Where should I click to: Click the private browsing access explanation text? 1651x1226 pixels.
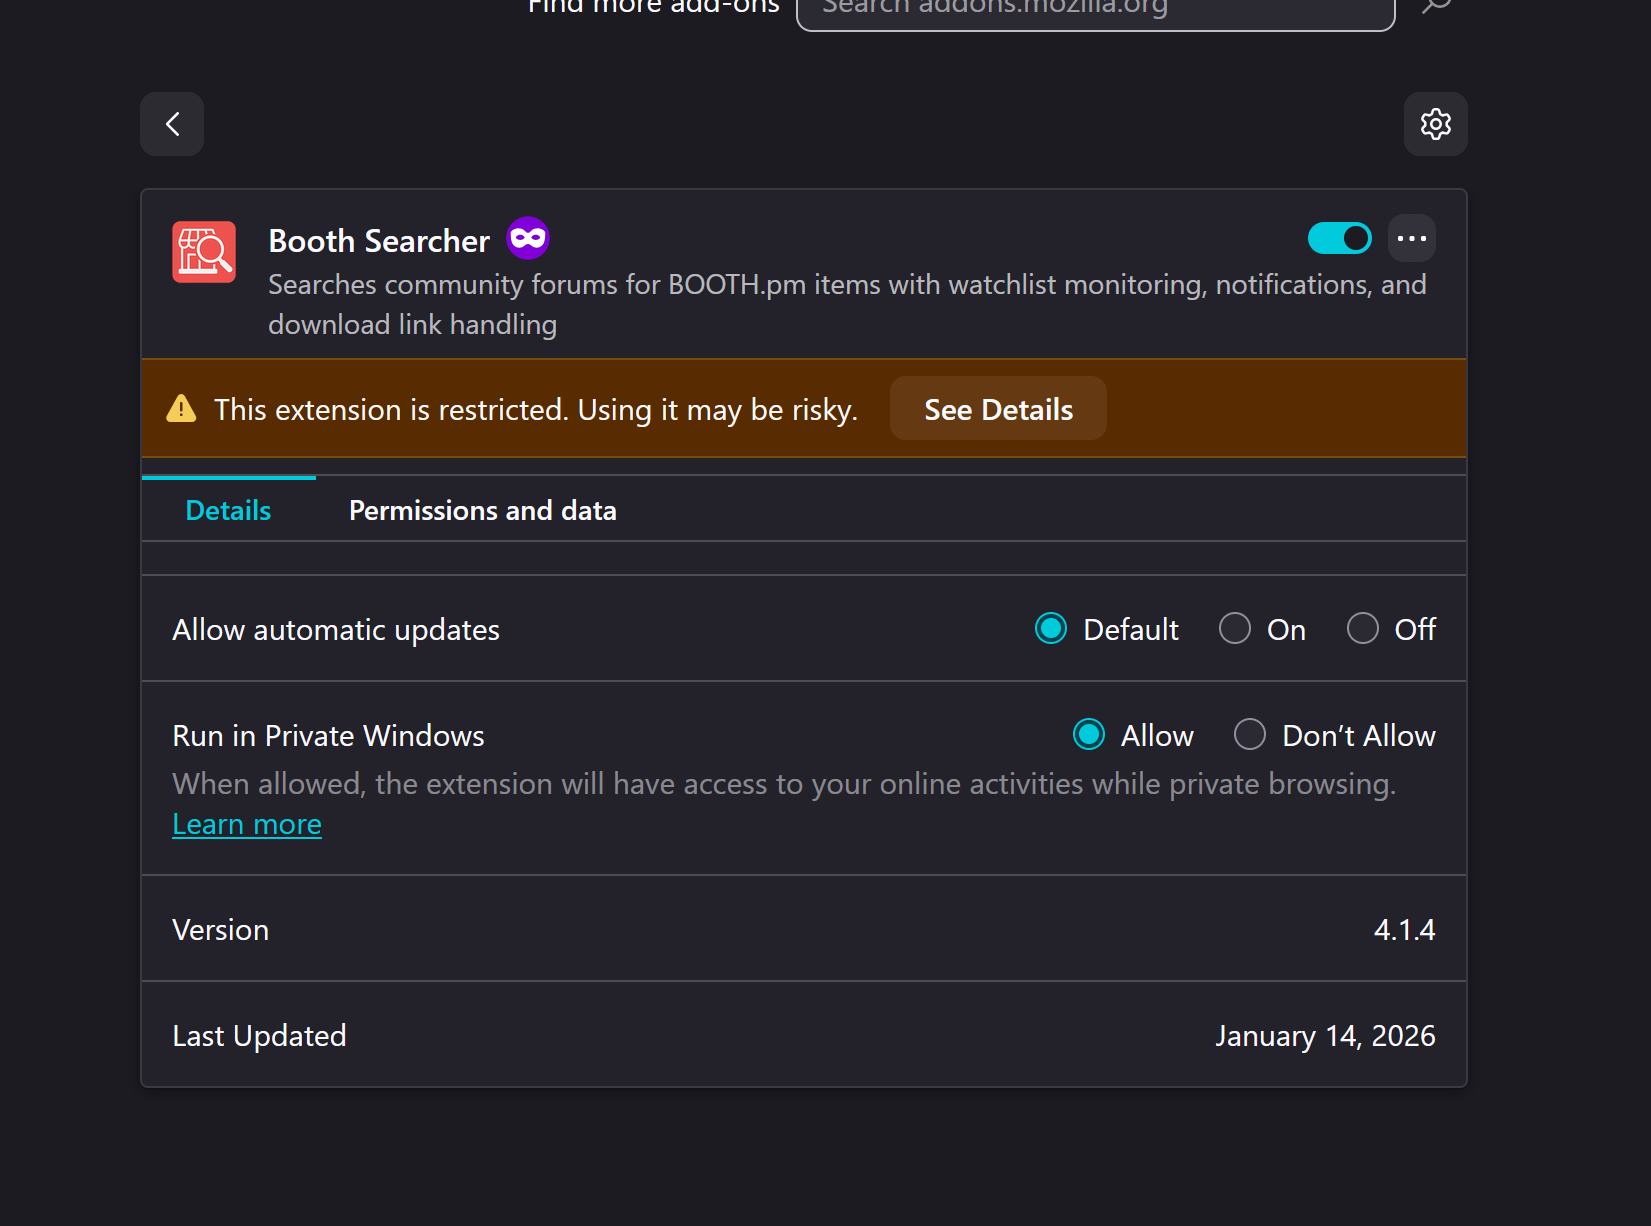784,784
